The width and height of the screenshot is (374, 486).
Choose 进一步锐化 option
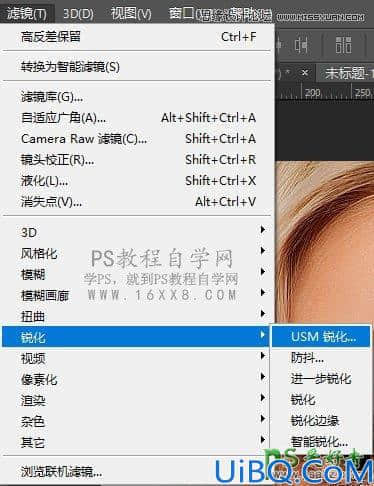tap(321, 379)
